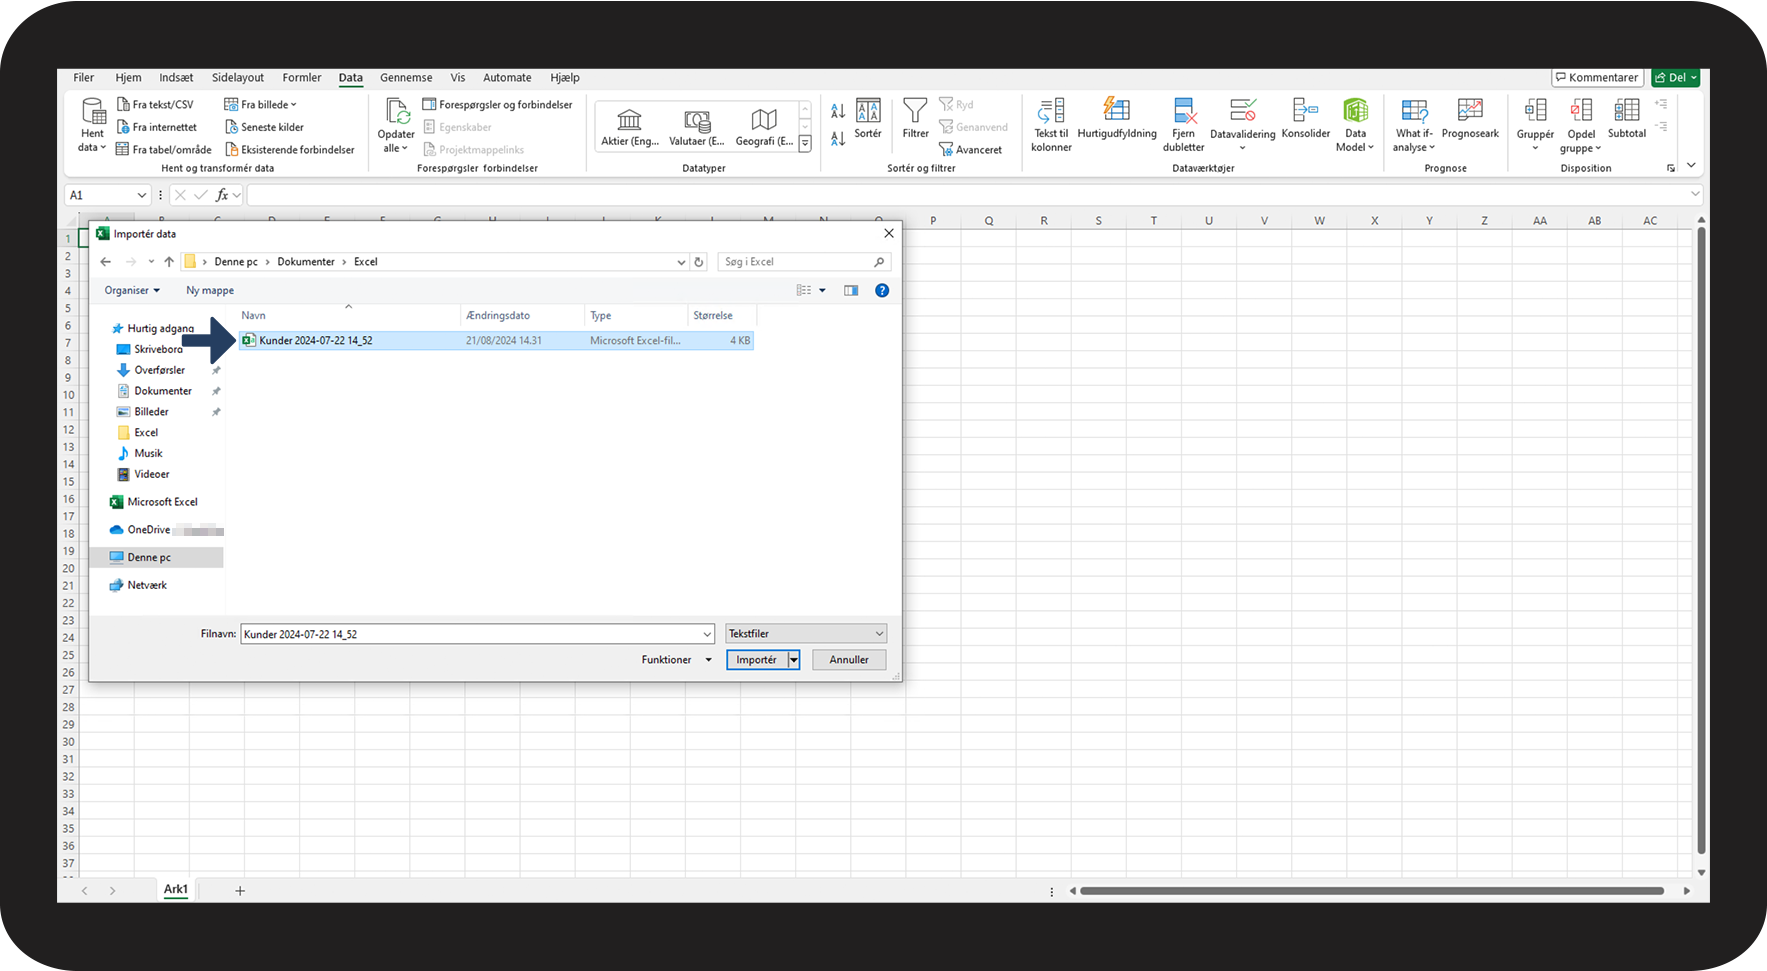
Task: Click the Tekst til kolonner icon
Action: pos(1051,111)
